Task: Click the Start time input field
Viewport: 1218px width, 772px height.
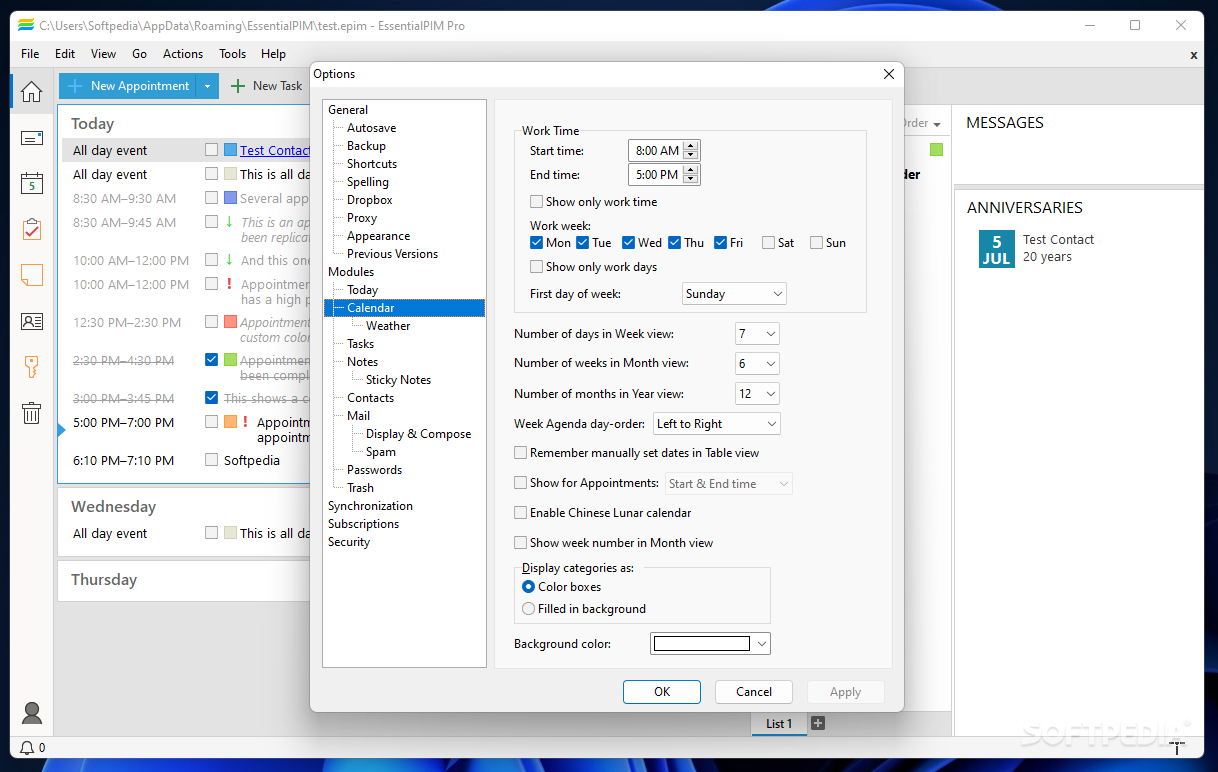Action: click(x=657, y=151)
